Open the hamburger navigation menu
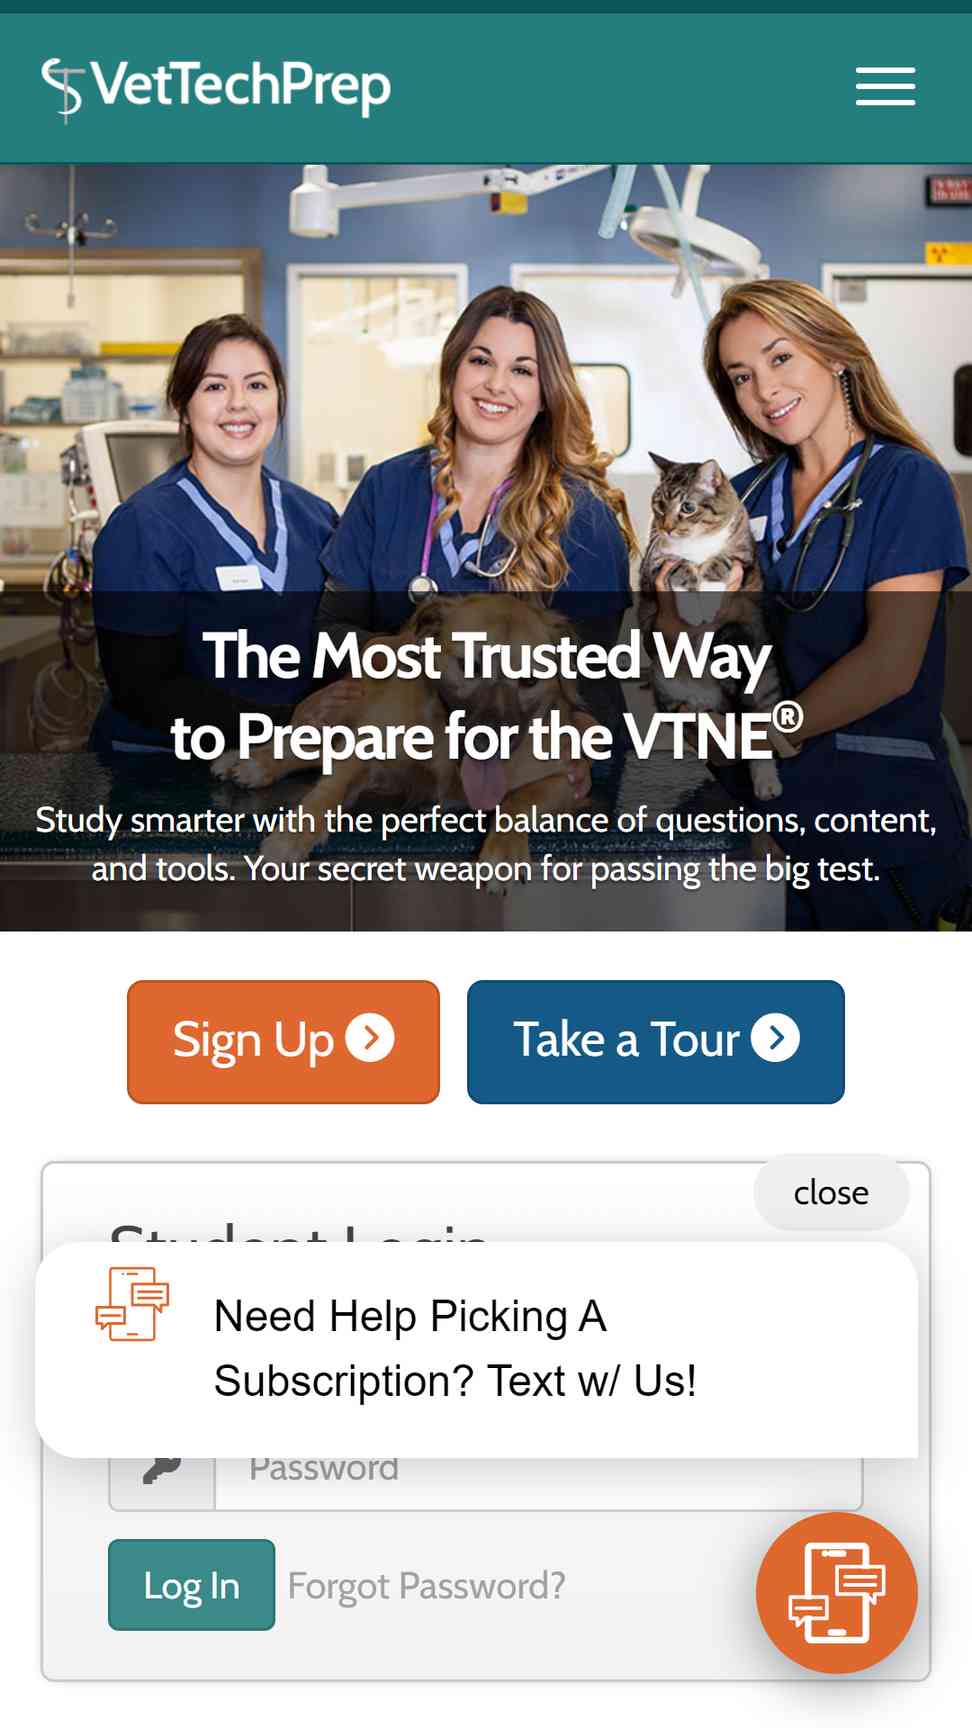The image size is (972, 1728). tap(885, 87)
